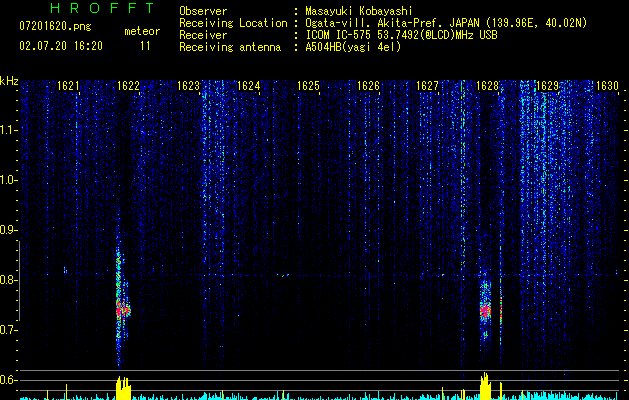Click the 'Observer' label
The width and height of the screenshot is (629, 400).
tap(203, 11)
